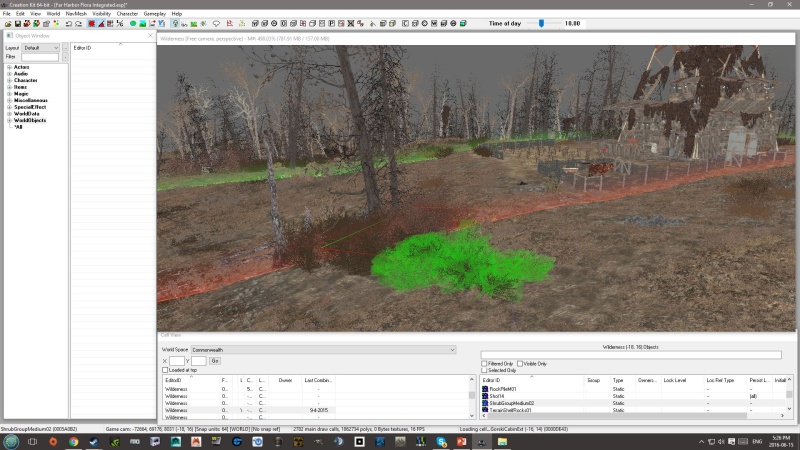800x450 pixels.
Task: Open the Help menu
Action: (x=177, y=14)
